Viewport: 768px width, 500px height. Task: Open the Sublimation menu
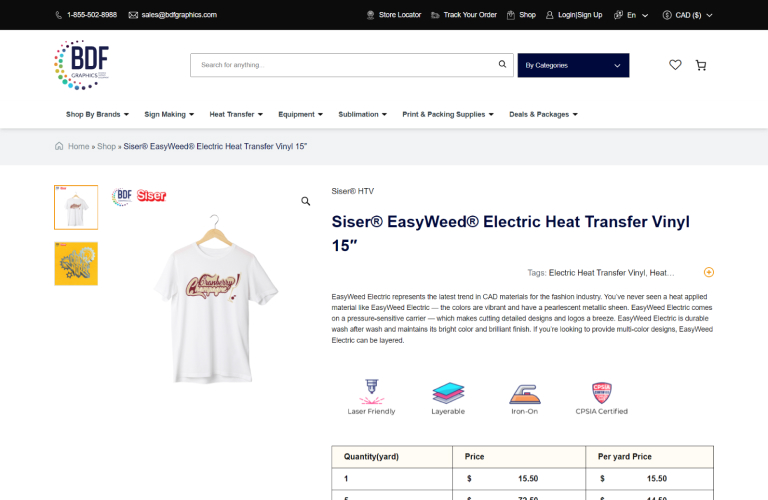coord(362,114)
